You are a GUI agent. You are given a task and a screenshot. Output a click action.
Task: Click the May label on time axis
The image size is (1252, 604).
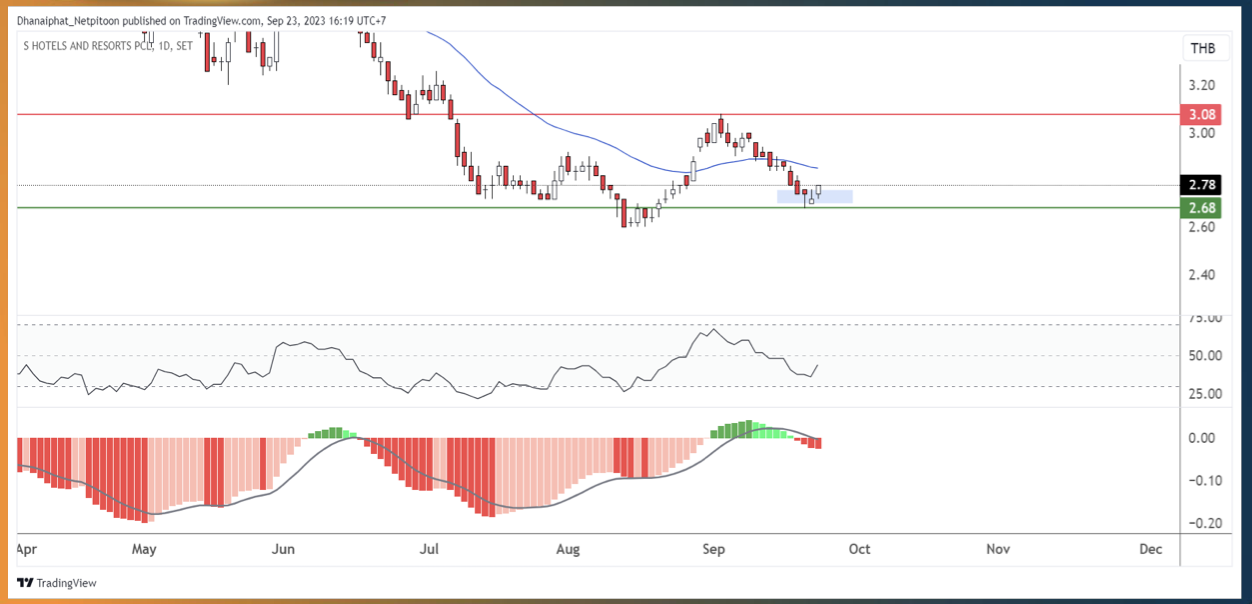(x=144, y=550)
